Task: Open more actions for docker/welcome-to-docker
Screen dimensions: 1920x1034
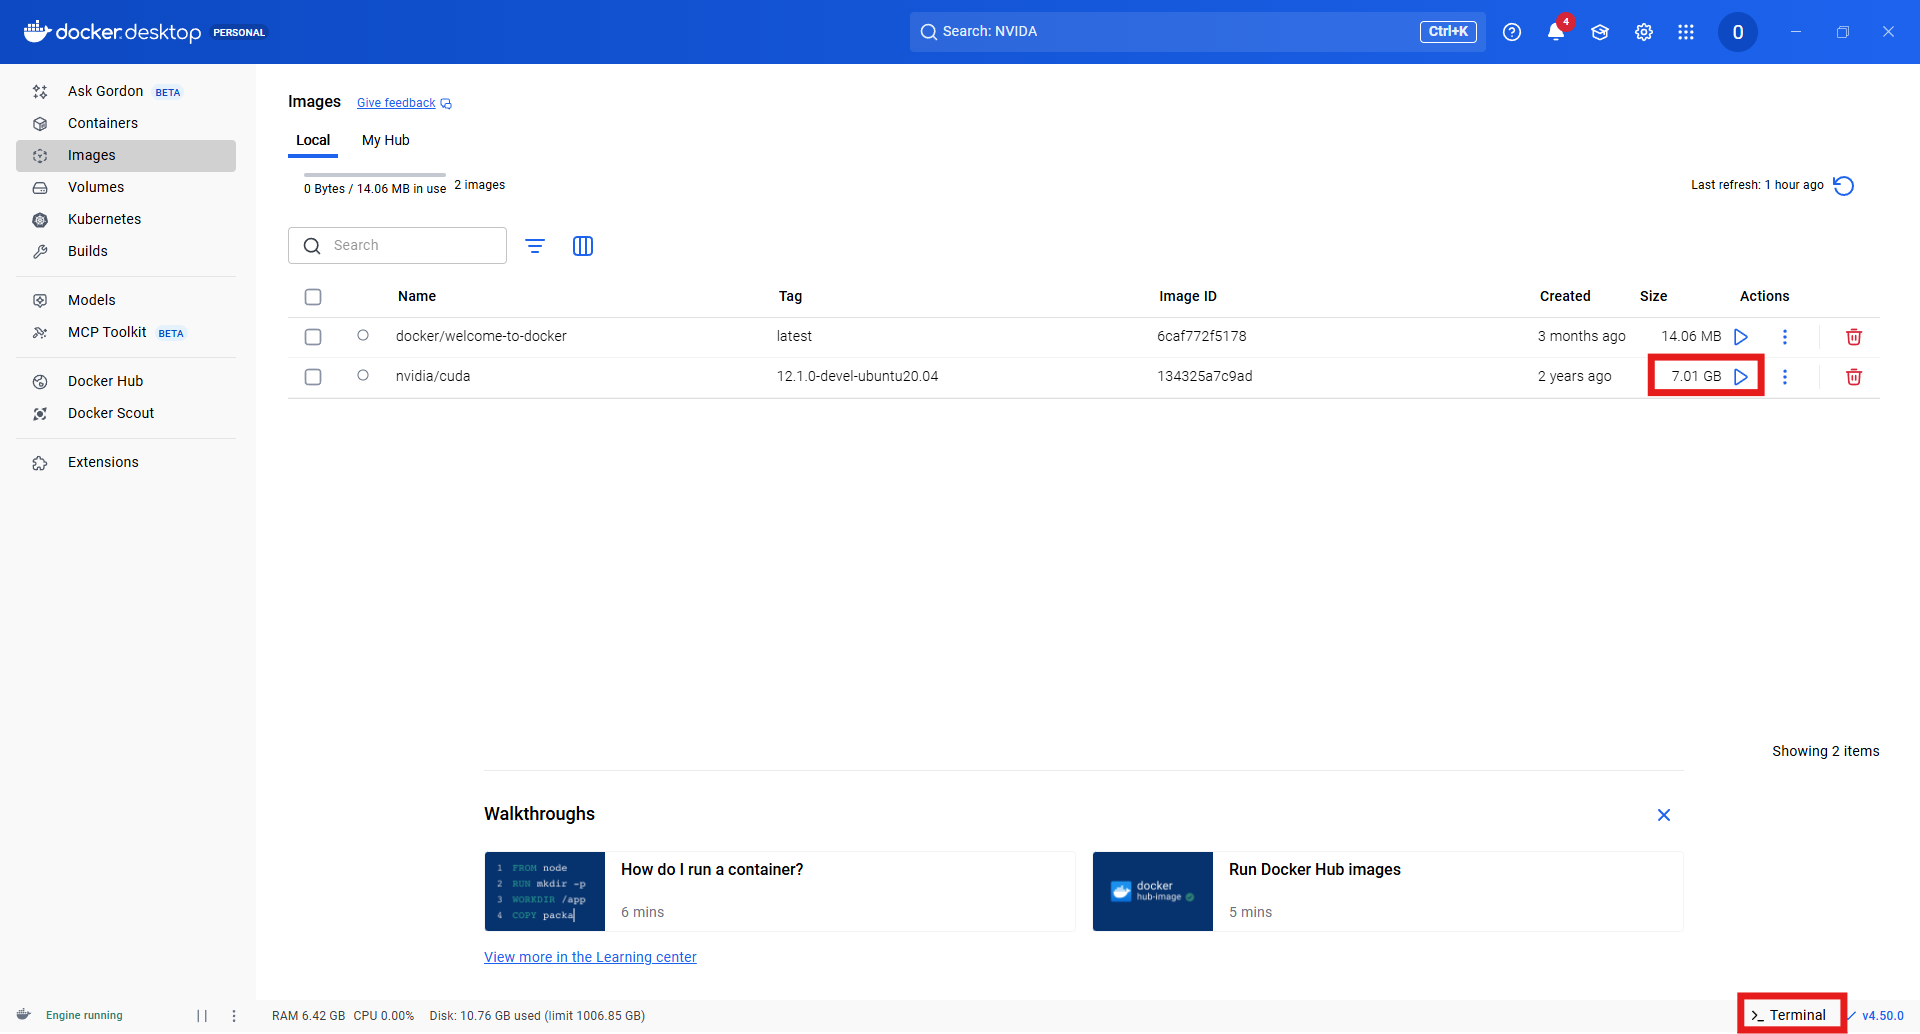Action: point(1785,337)
